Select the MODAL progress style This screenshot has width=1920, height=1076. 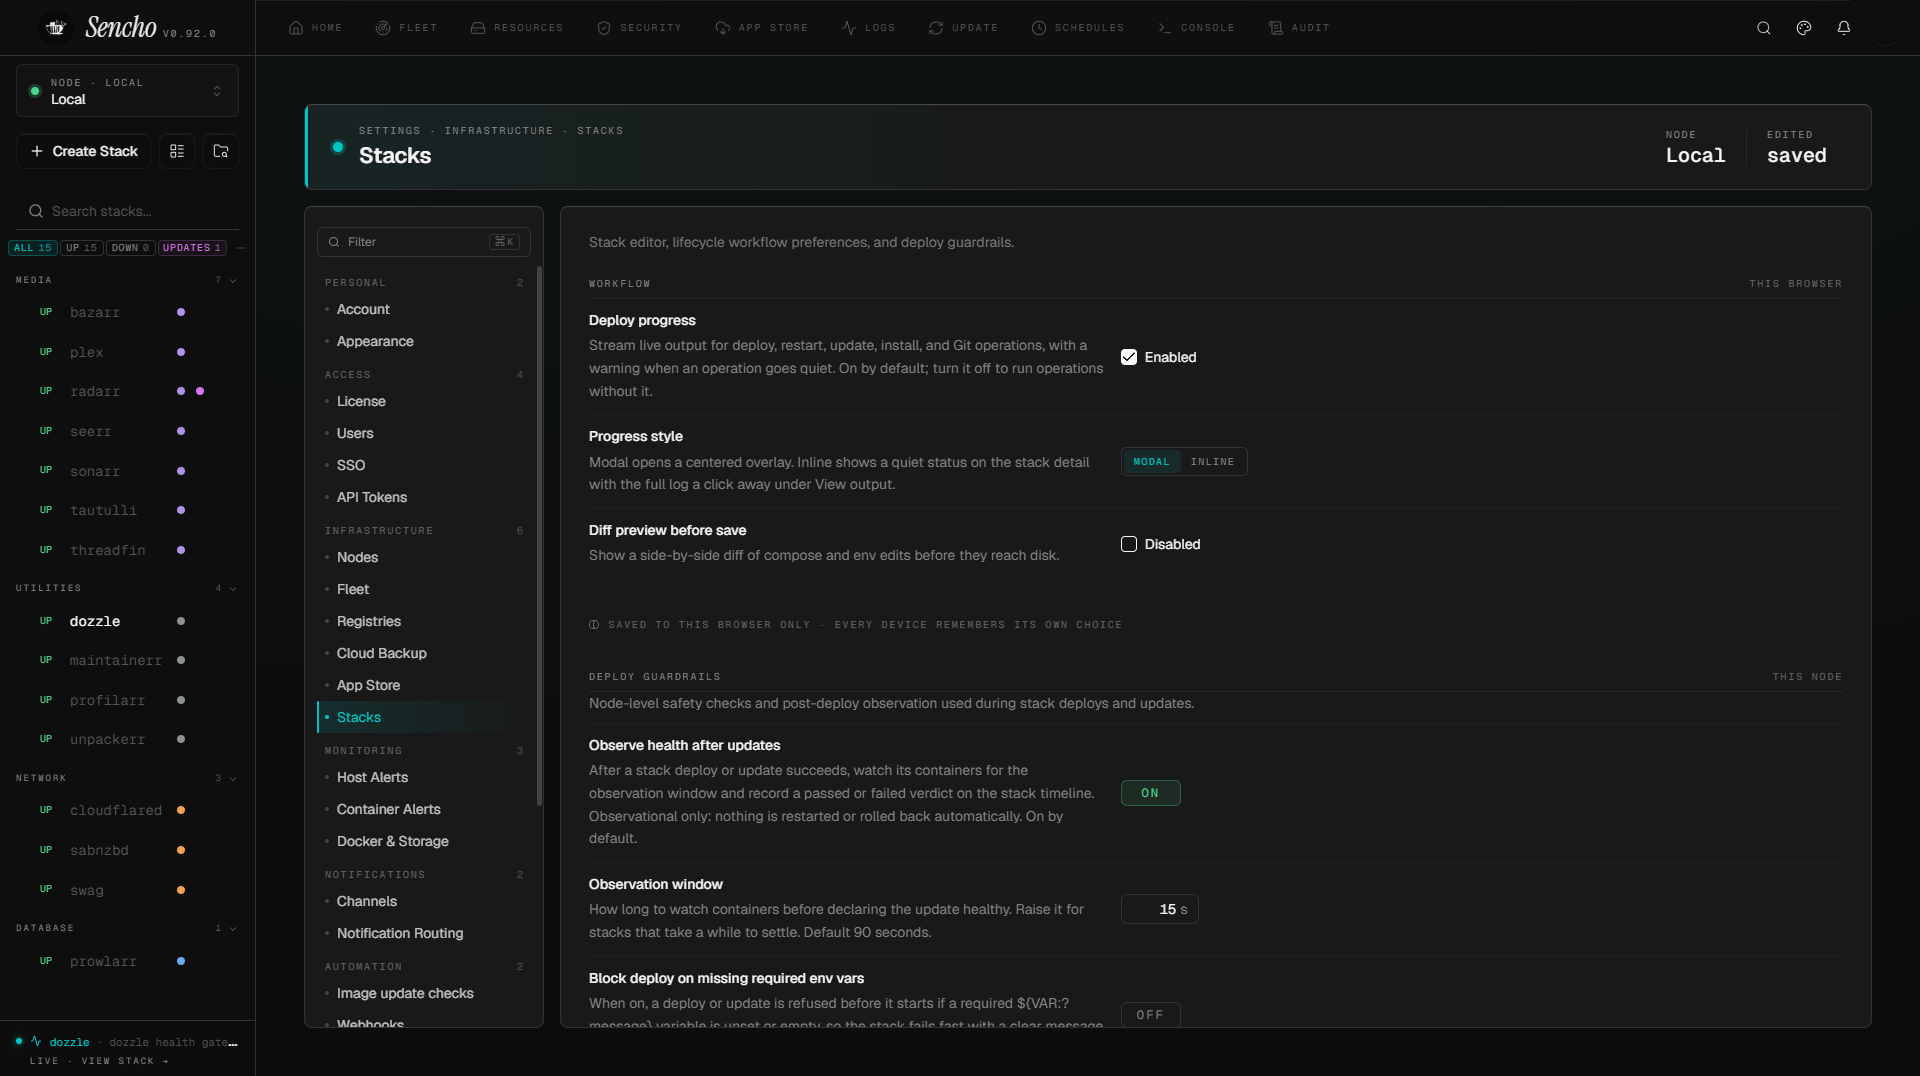[1151, 462]
